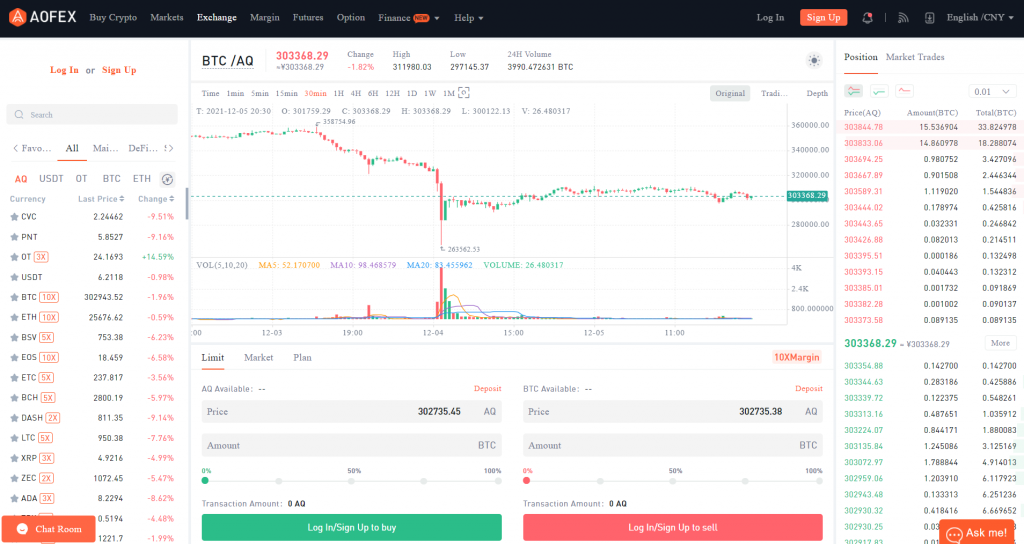Toggle light/dark theme sun icon
The image size is (1024, 544).
click(814, 61)
